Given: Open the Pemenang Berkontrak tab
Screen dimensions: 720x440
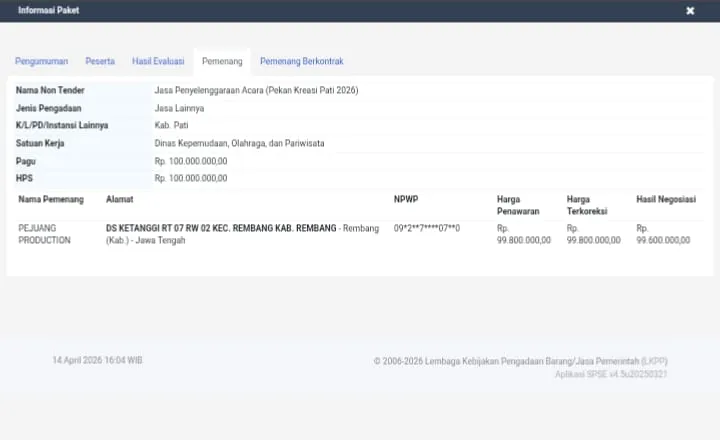Looking at the screenshot, I should pyautogui.click(x=301, y=61).
